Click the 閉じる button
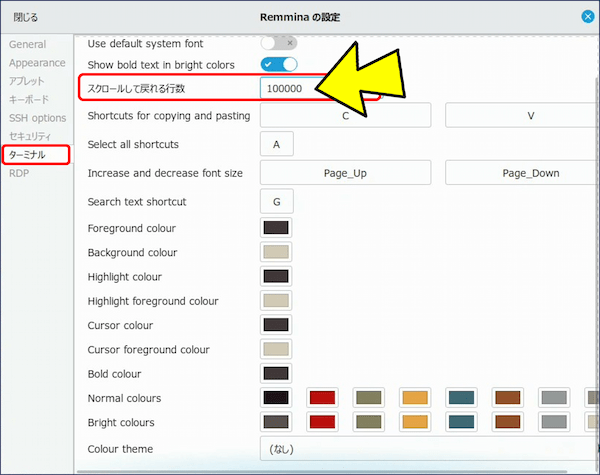600x475 pixels. coord(26,17)
